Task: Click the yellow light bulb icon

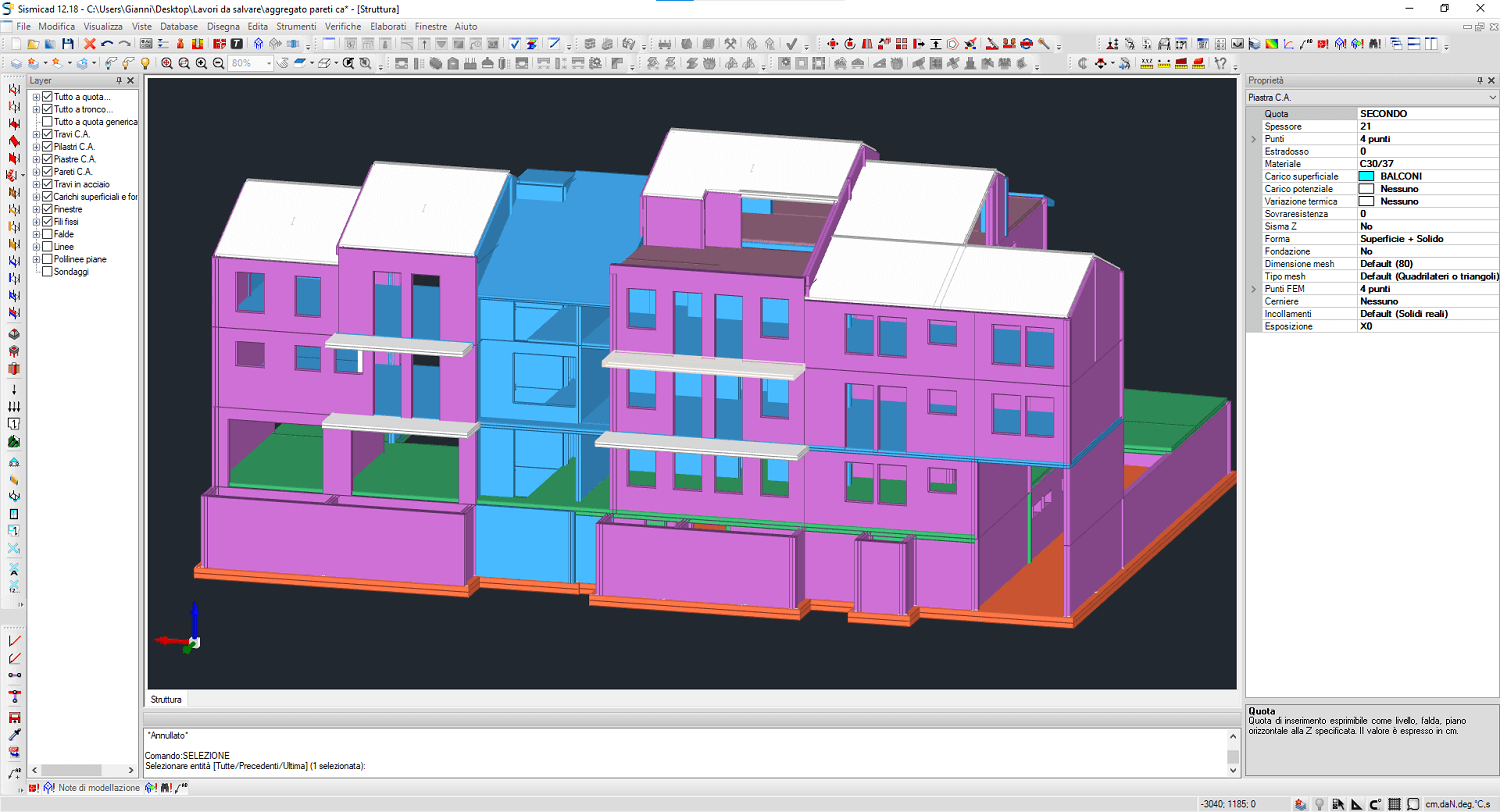Action: point(145,63)
